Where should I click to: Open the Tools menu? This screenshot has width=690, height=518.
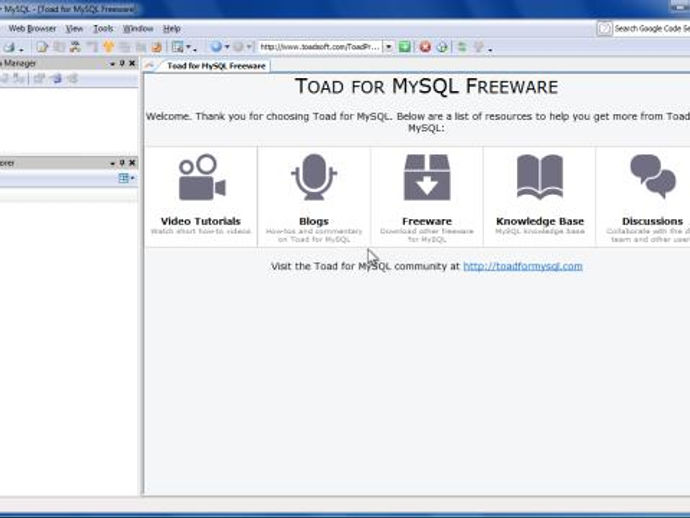[103, 29]
